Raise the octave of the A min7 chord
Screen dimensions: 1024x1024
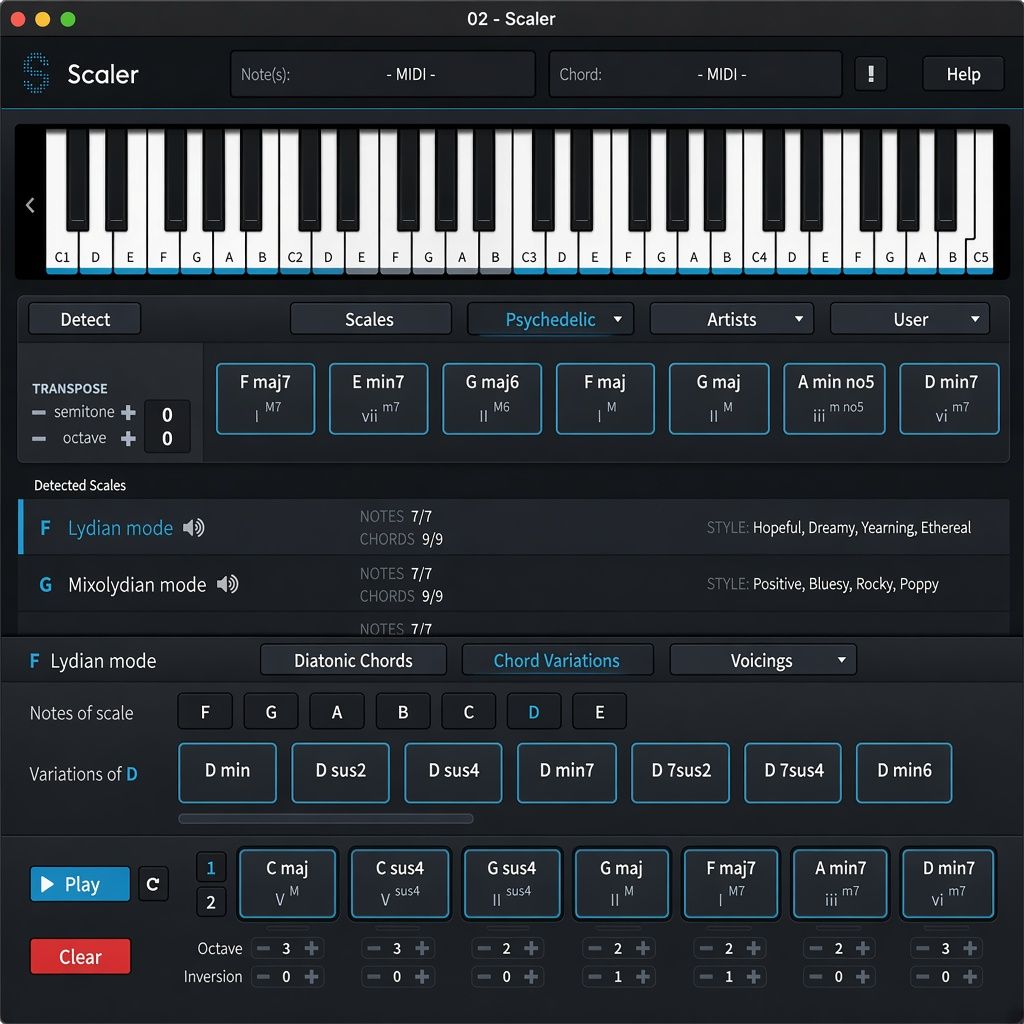coord(863,948)
